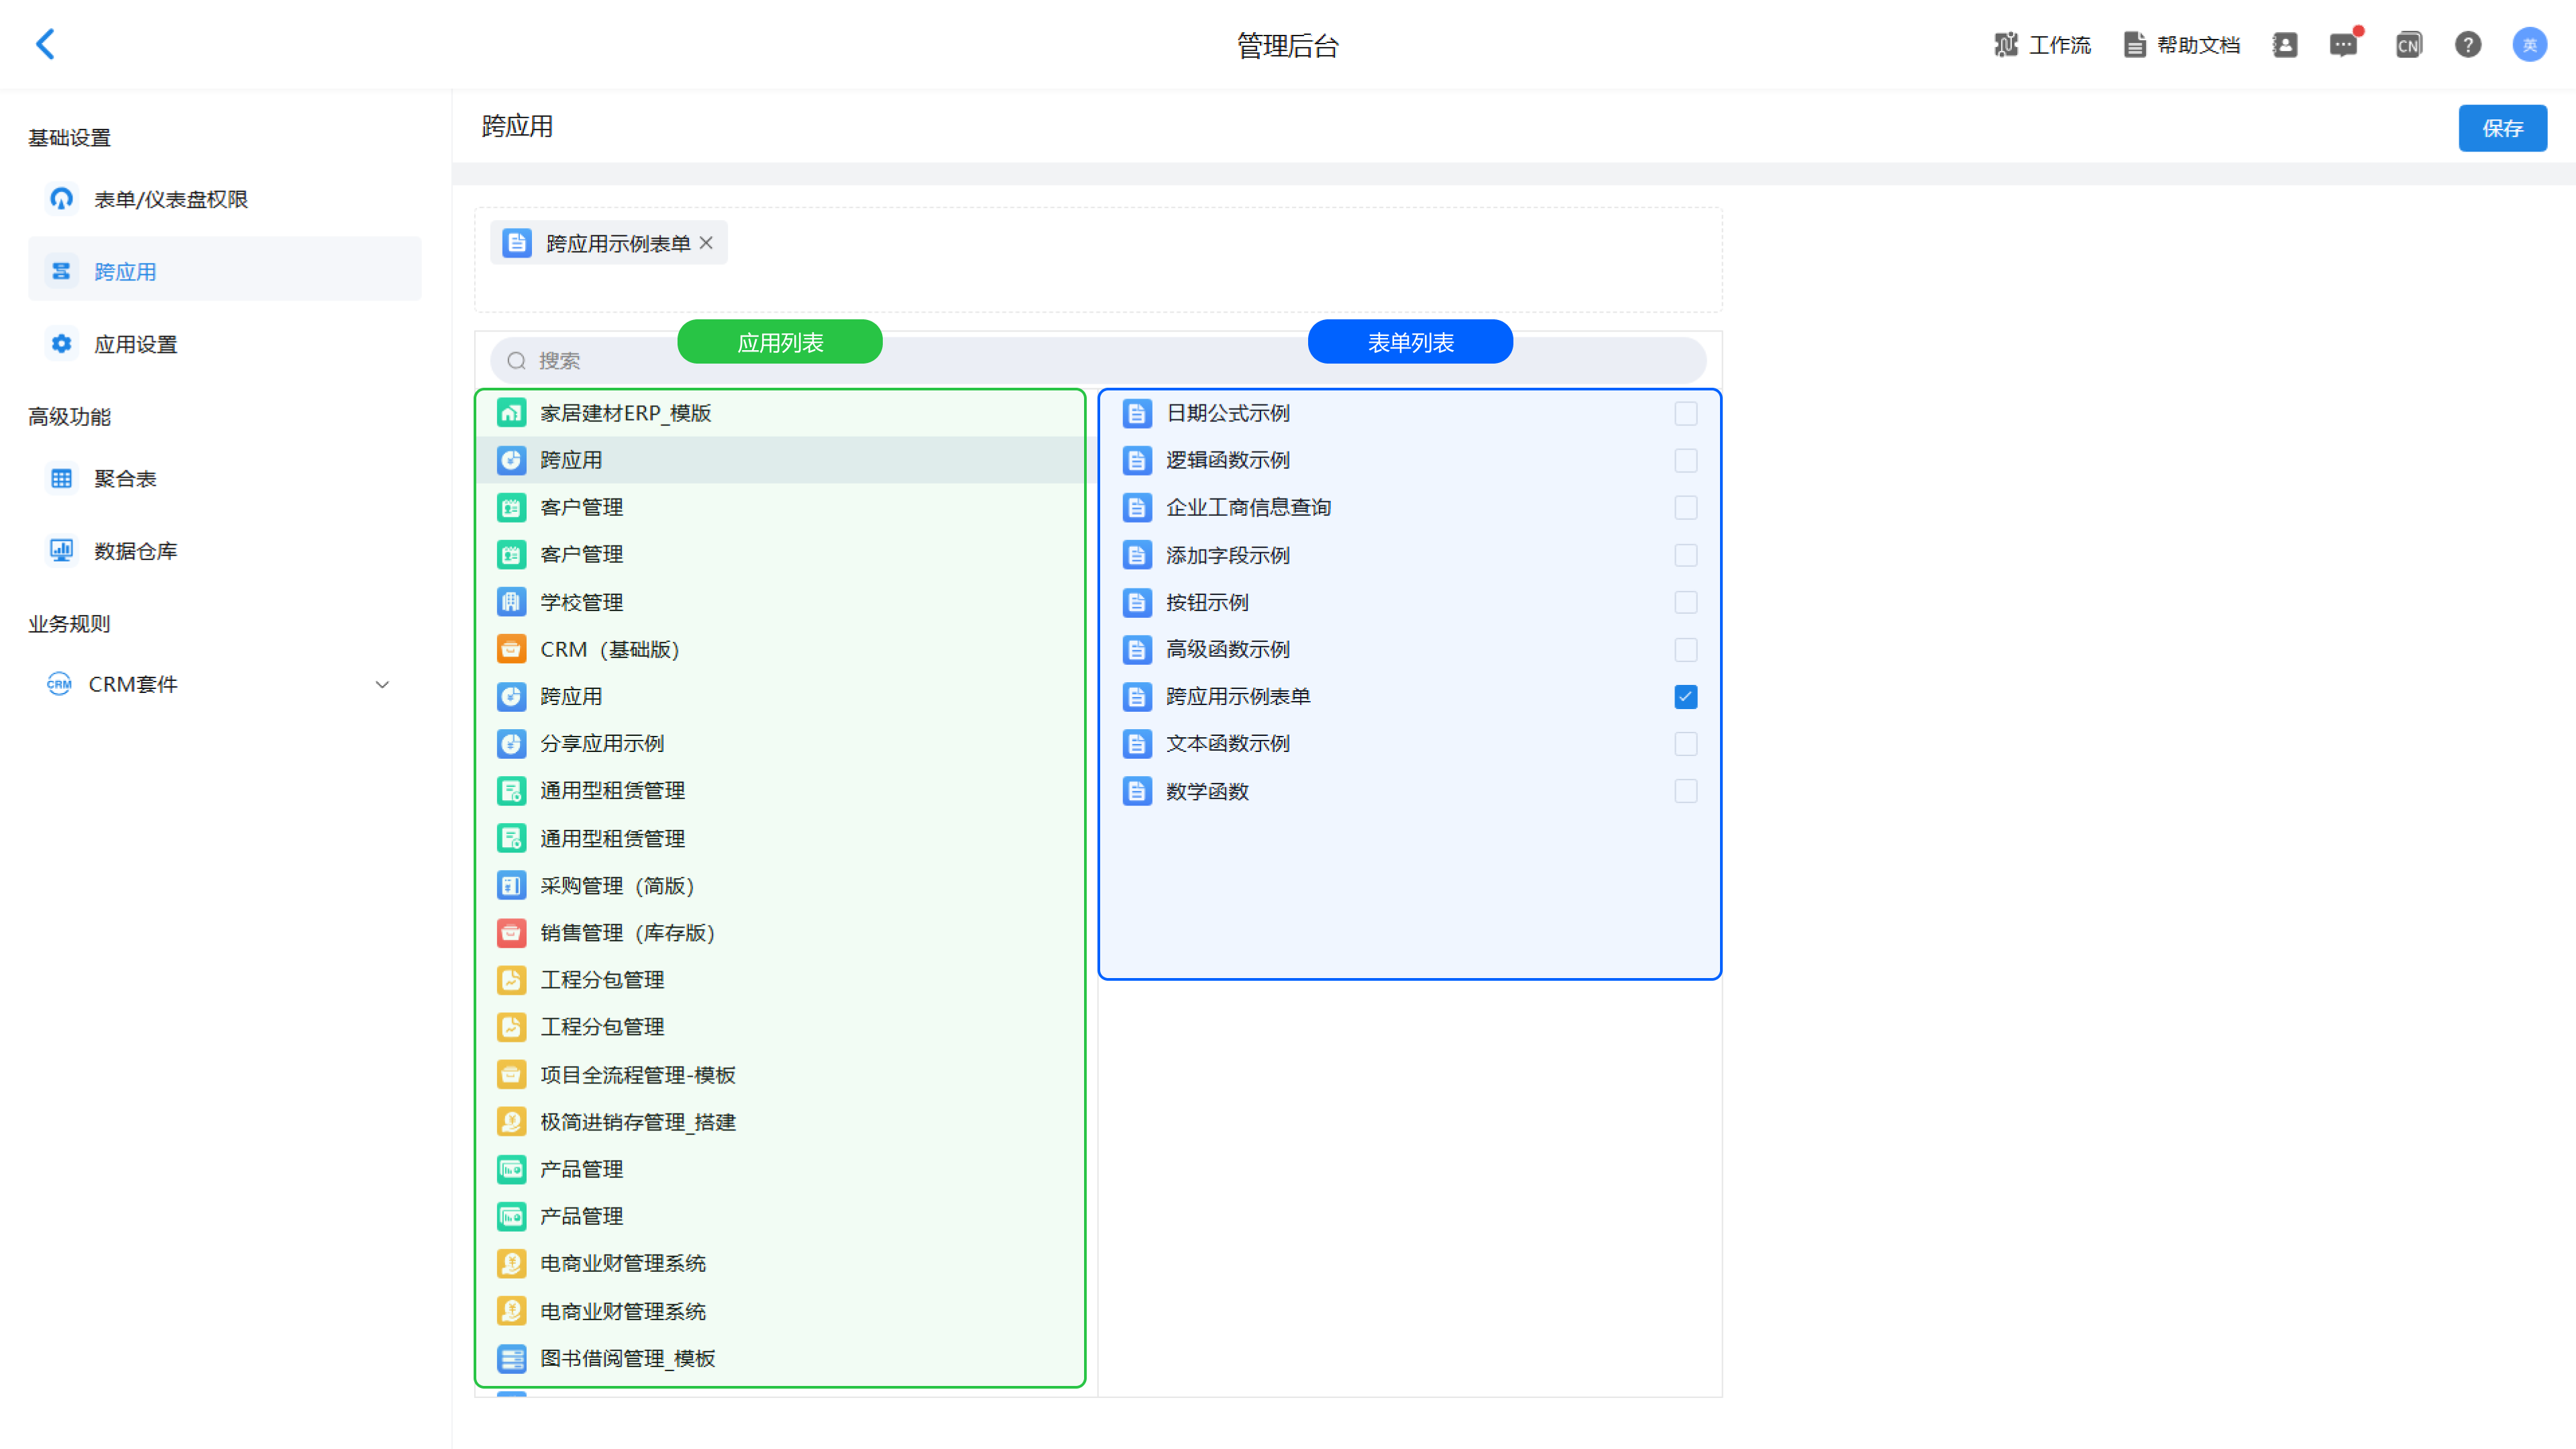
Task: Check the 日期公式示例 checkbox
Action: 1685,413
